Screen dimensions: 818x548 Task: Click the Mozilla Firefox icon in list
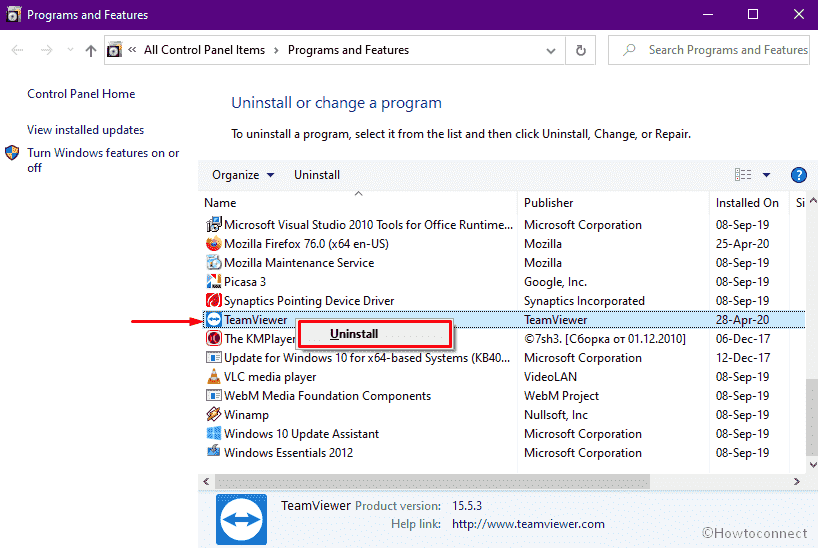(213, 244)
